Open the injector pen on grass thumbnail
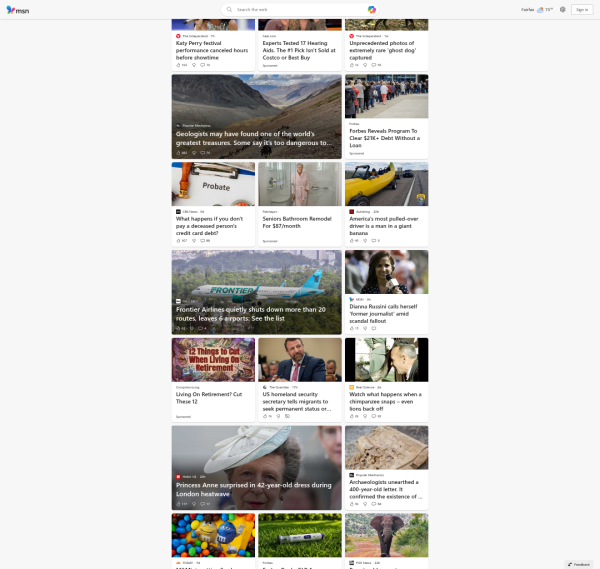Image resolution: width=600 pixels, height=569 pixels. point(300,535)
